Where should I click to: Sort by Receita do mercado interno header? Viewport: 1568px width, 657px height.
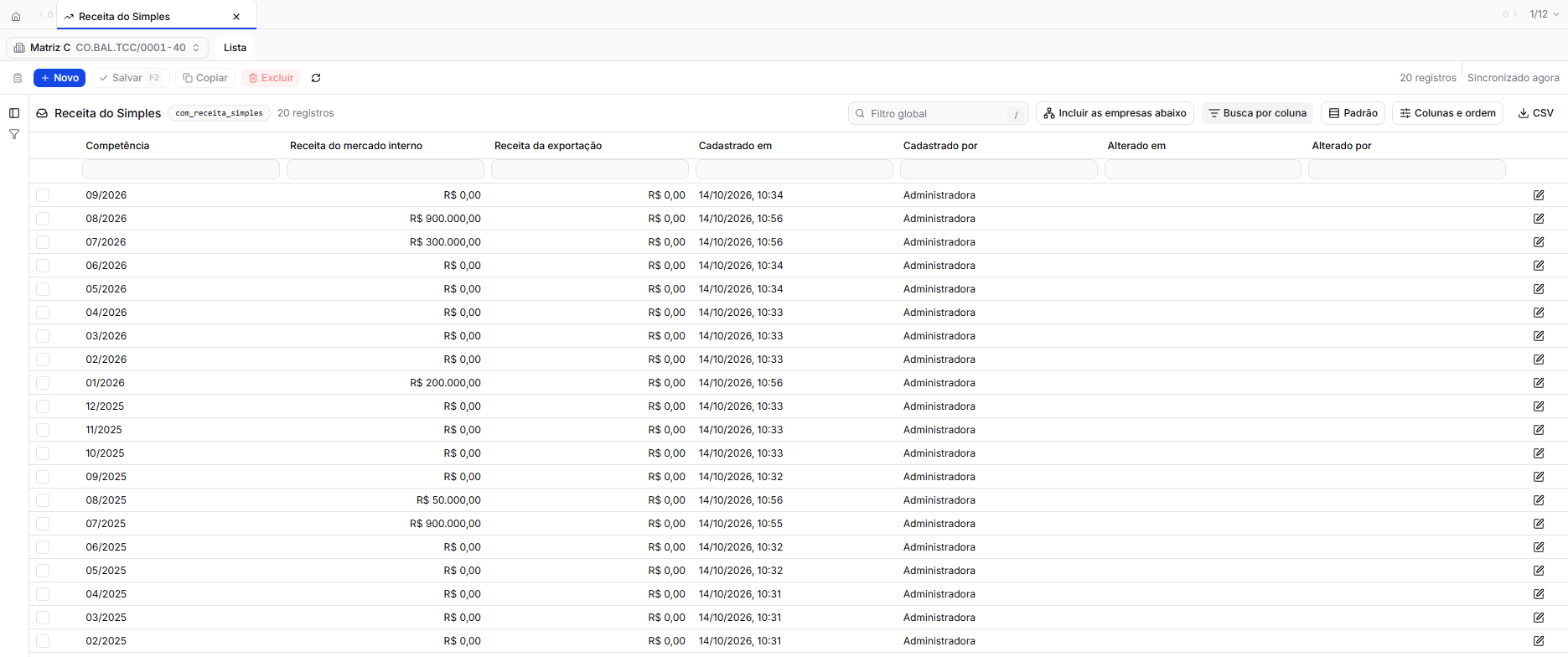coord(356,146)
